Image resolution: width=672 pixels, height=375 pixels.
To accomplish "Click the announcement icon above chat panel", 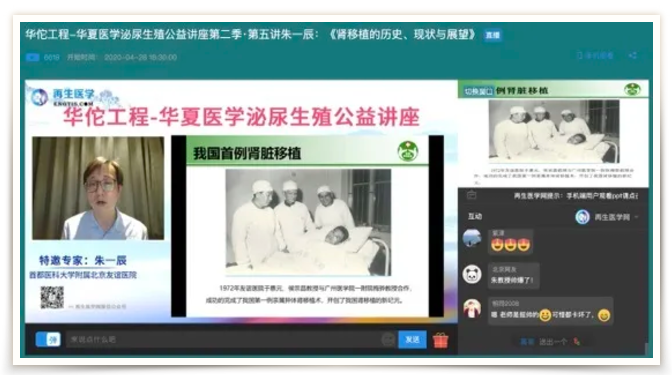I will (x=471, y=195).
